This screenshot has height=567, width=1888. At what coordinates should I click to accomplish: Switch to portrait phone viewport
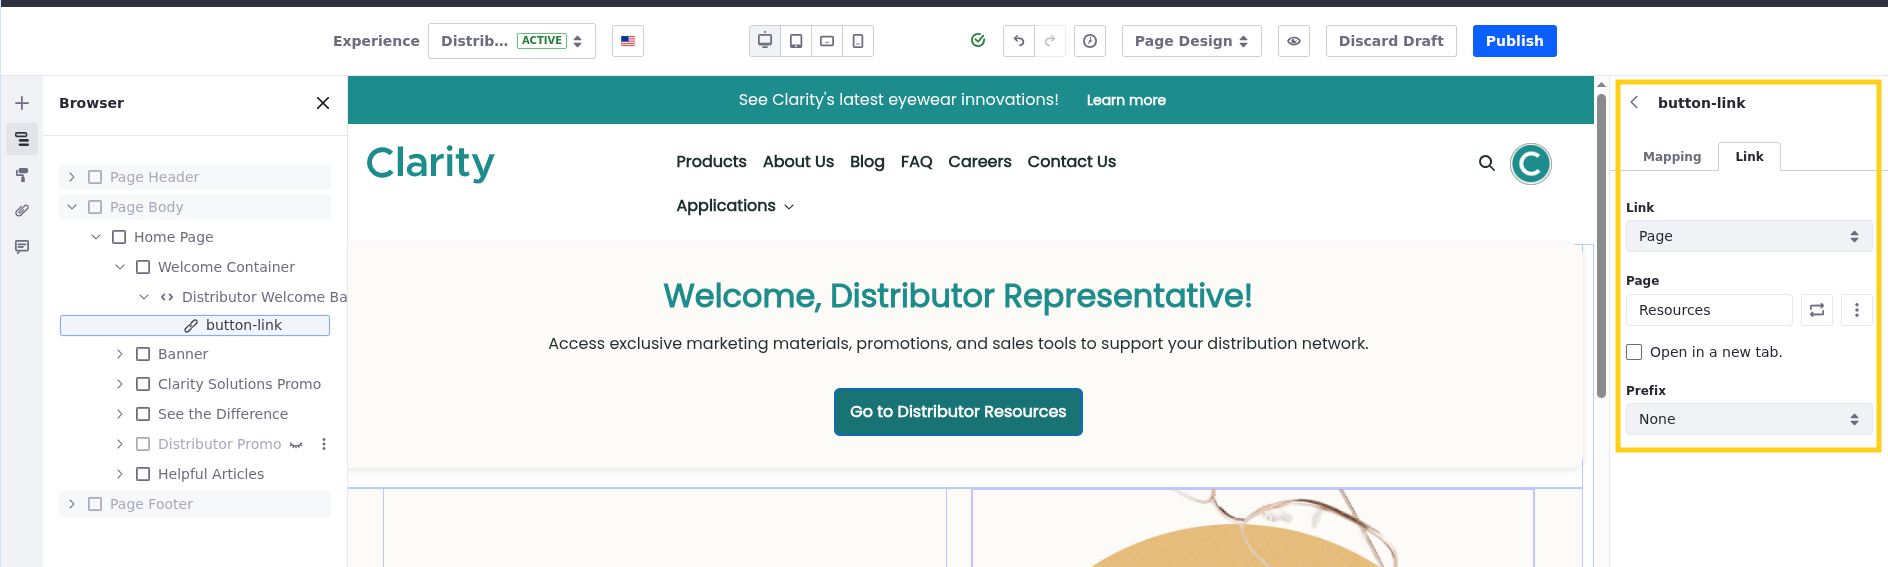point(858,41)
